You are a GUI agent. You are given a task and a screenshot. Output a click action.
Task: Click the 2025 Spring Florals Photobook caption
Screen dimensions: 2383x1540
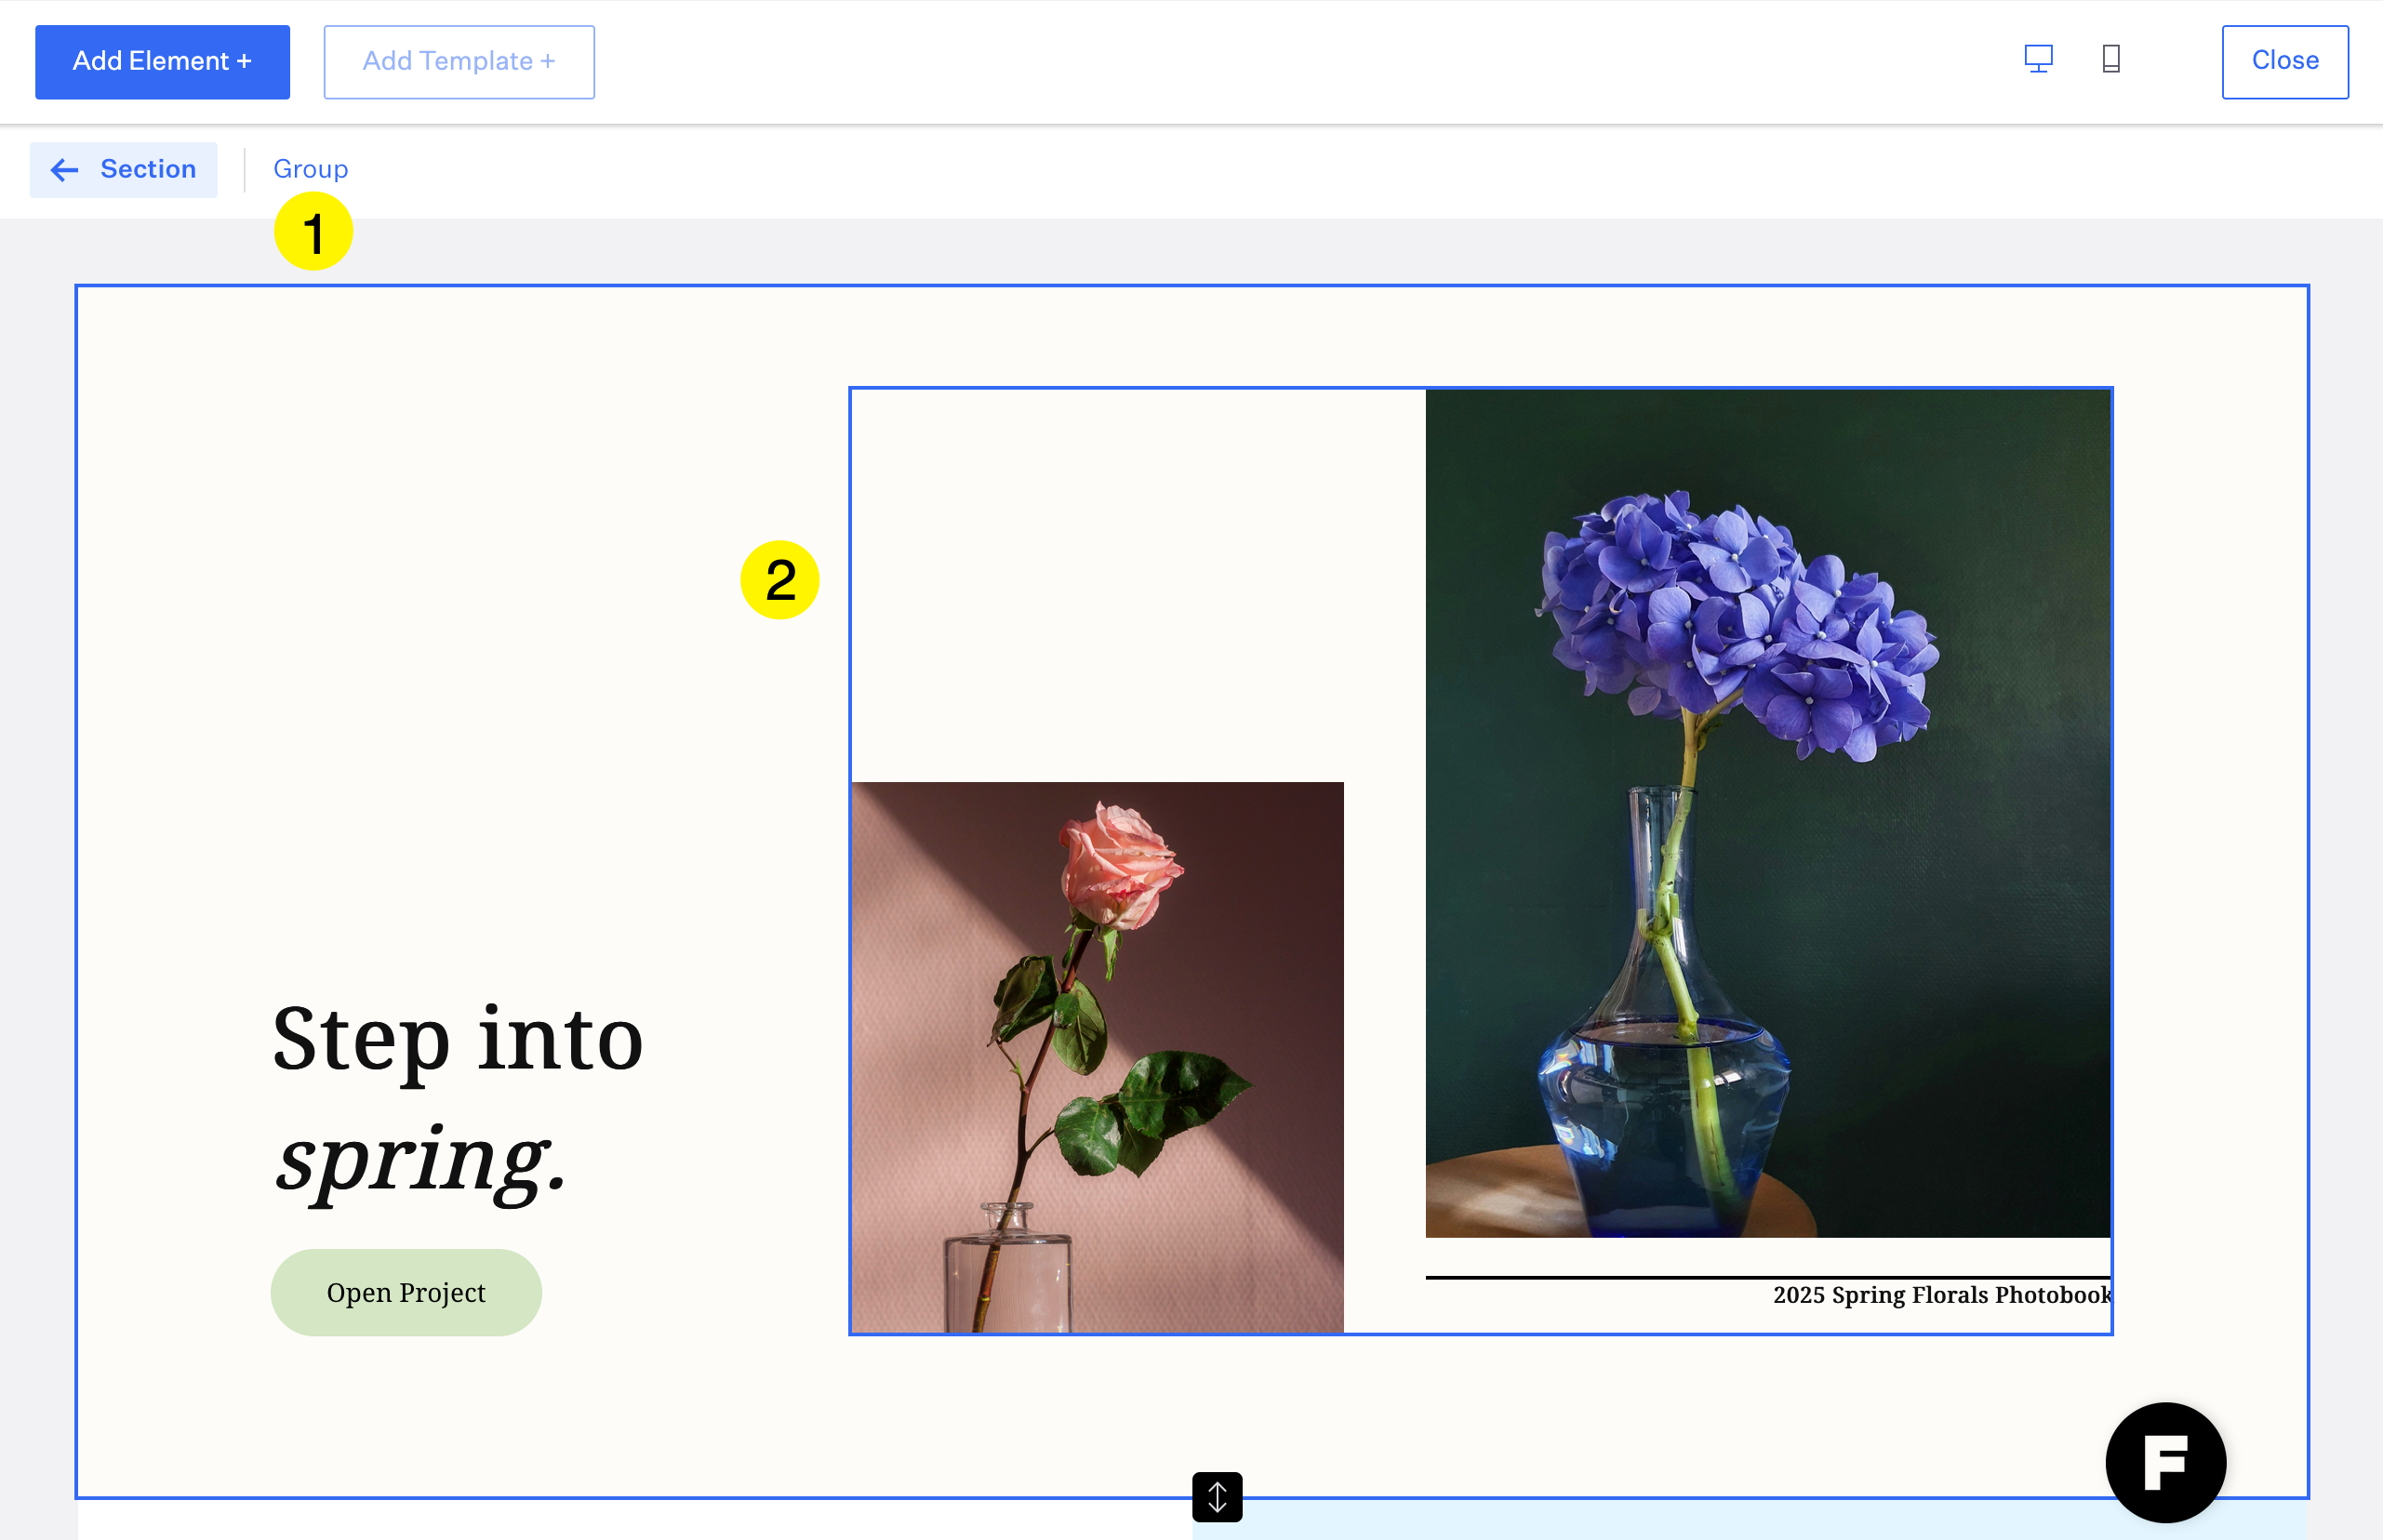point(1941,1295)
